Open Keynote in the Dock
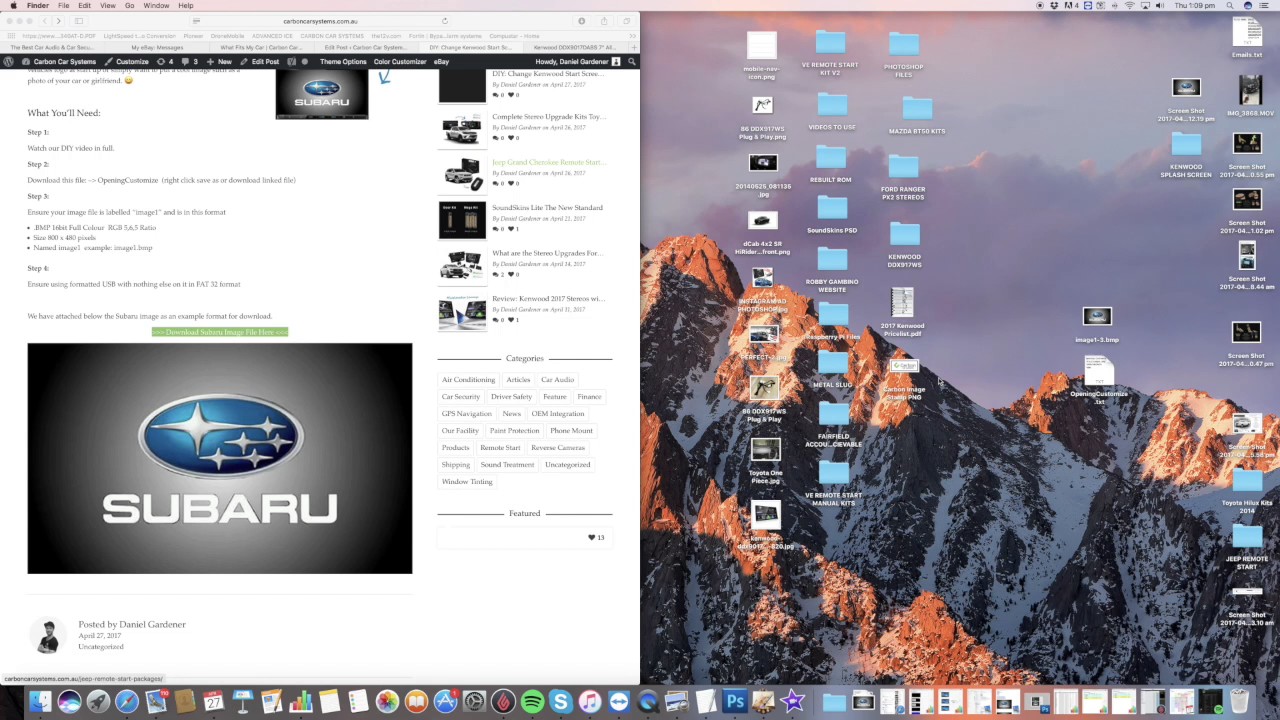This screenshot has width=1280, height=720. point(243,702)
